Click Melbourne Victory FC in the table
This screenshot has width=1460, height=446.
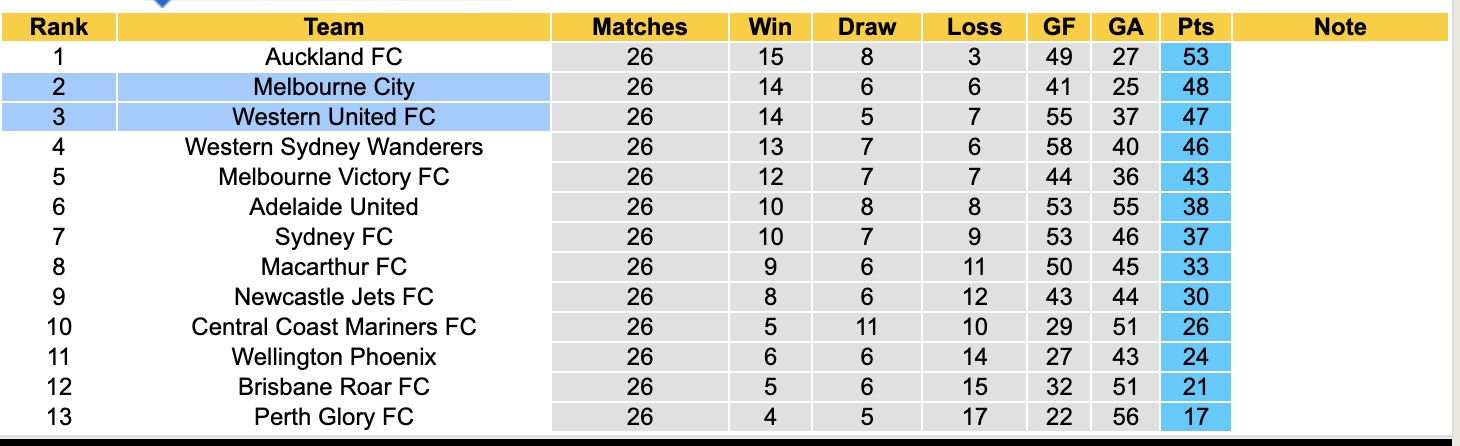pyautogui.click(x=334, y=177)
